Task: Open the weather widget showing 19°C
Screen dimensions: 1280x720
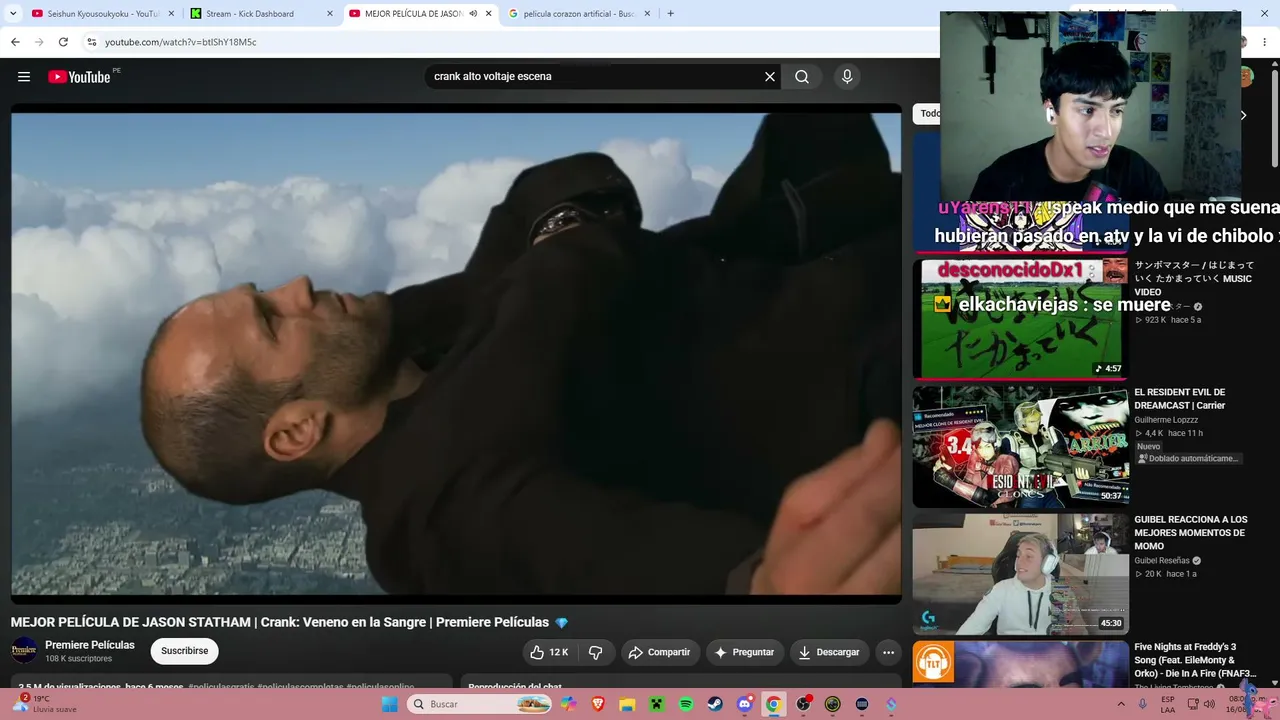Action: 48,704
